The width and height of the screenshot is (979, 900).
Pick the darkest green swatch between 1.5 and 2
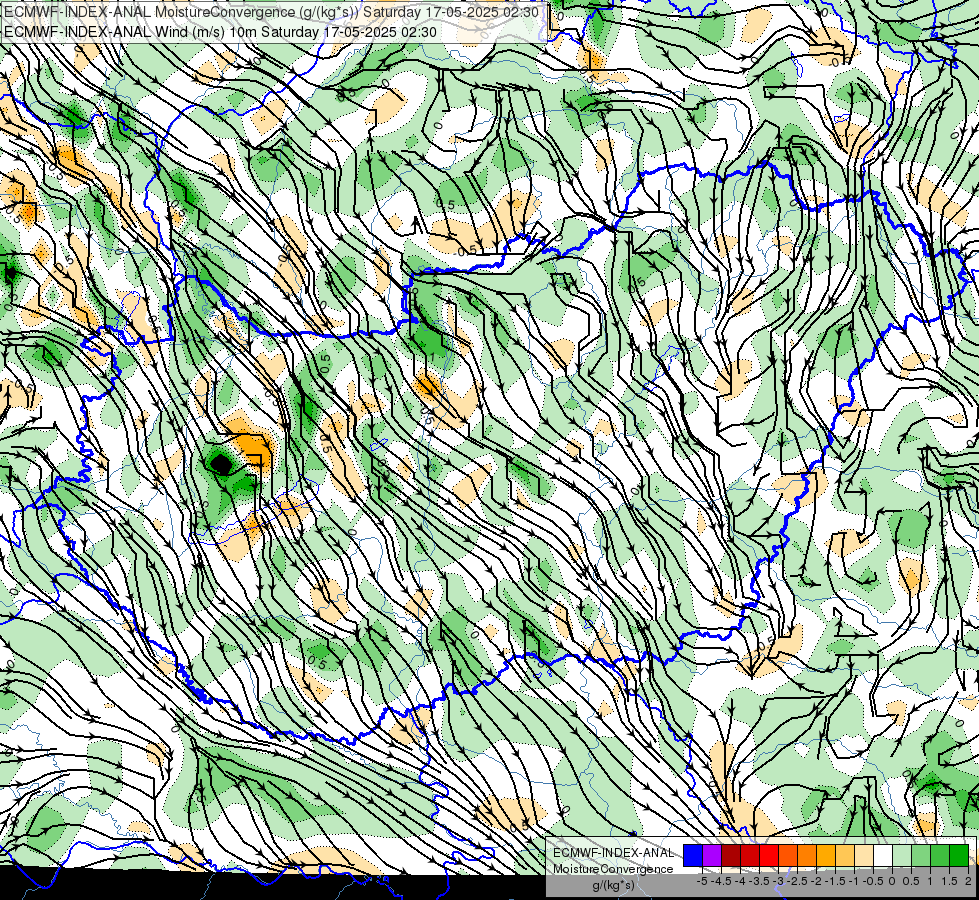coord(959,856)
